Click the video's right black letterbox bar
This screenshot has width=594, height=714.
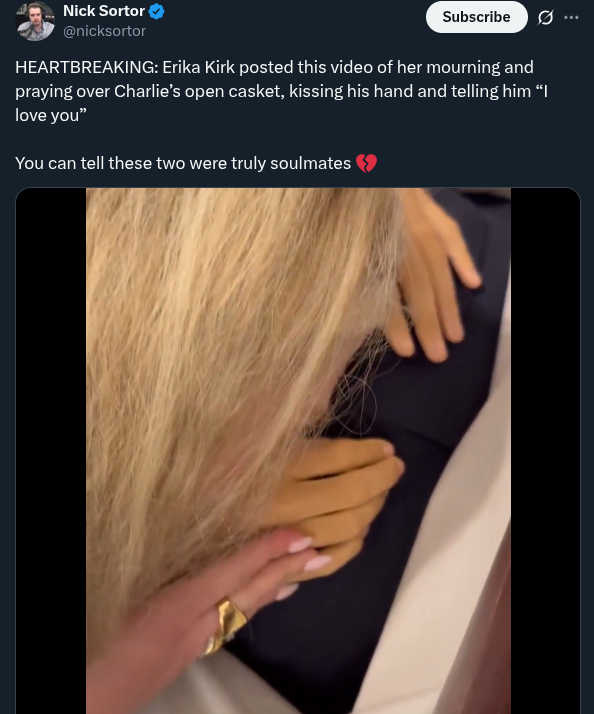tap(545, 451)
